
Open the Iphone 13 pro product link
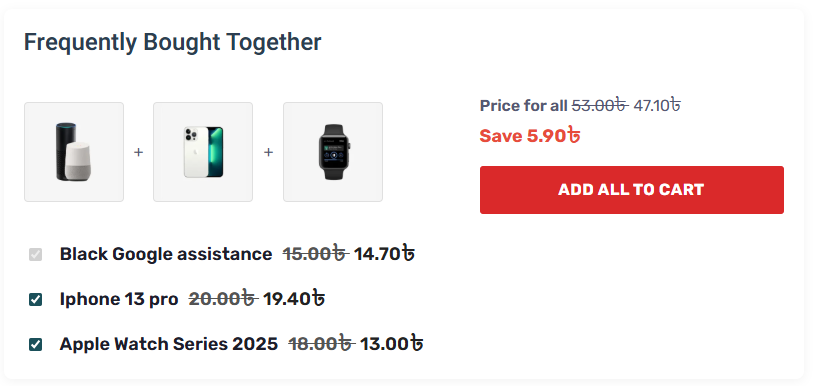(119, 300)
